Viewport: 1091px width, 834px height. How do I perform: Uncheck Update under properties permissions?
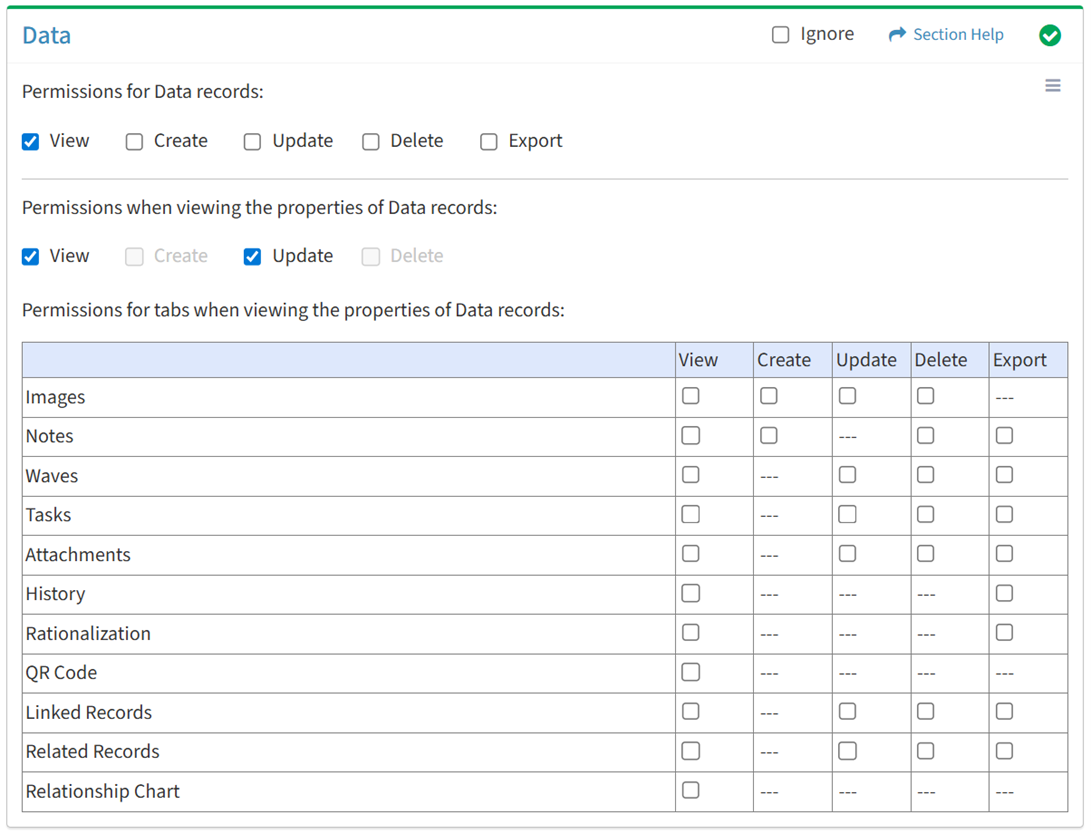[x=252, y=257]
